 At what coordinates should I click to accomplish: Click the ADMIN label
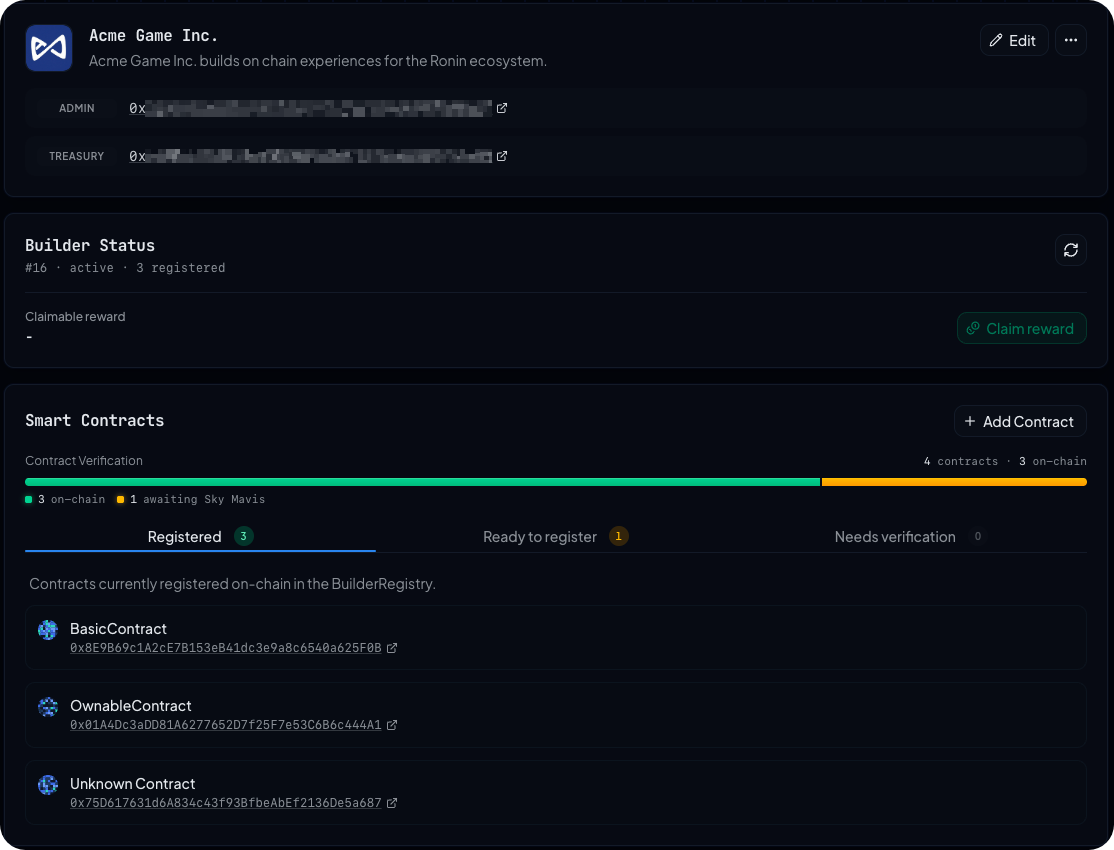[x=77, y=108]
